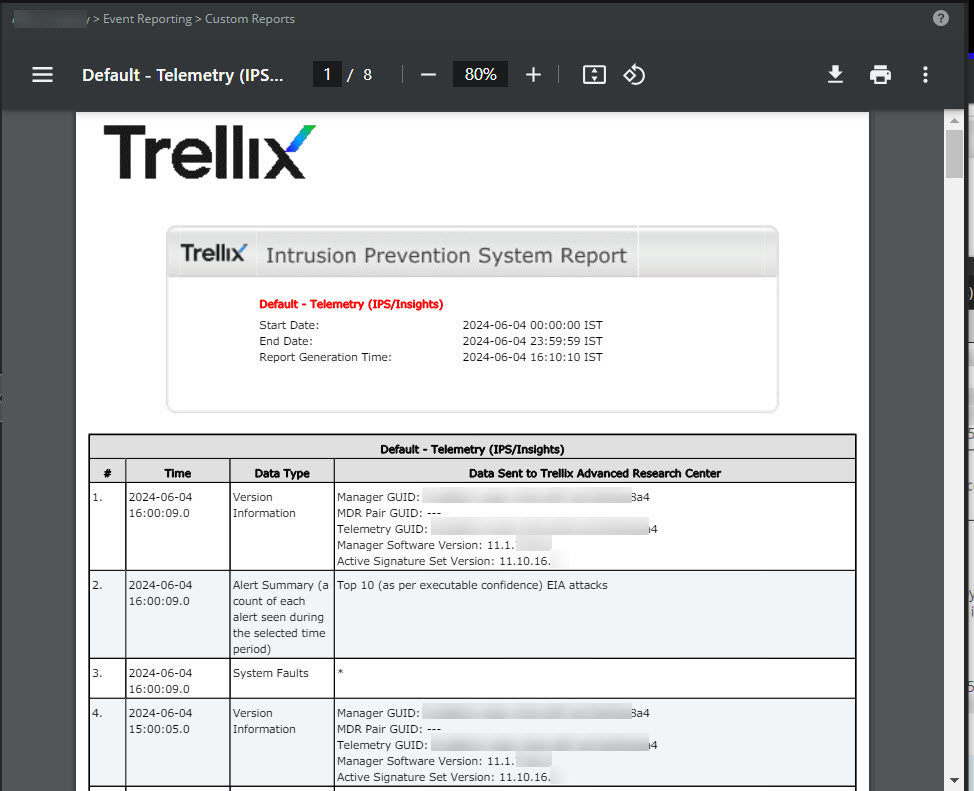This screenshot has height=791, width=974.
Task: Click the 'Time' column header
Action: 178,473
